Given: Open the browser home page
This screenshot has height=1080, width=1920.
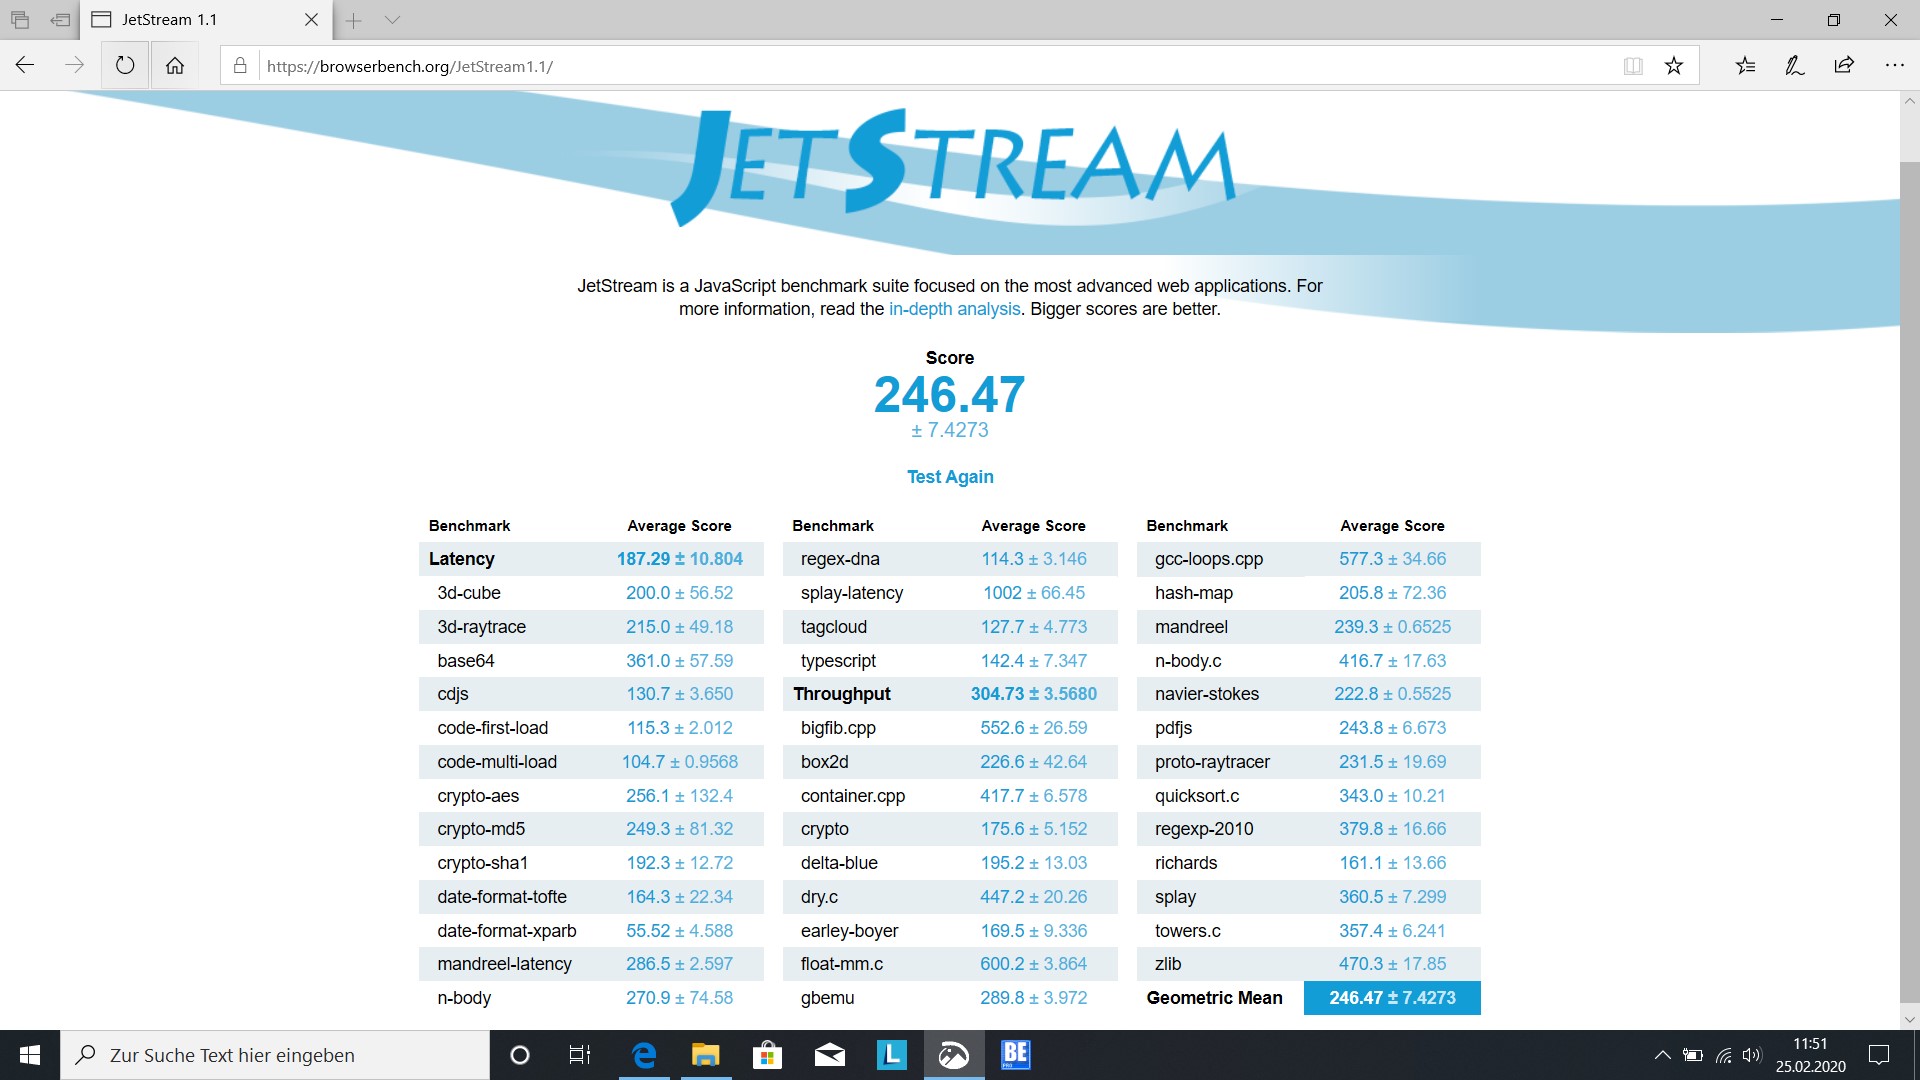Looking at the screenshot, I should coord(175,66).
